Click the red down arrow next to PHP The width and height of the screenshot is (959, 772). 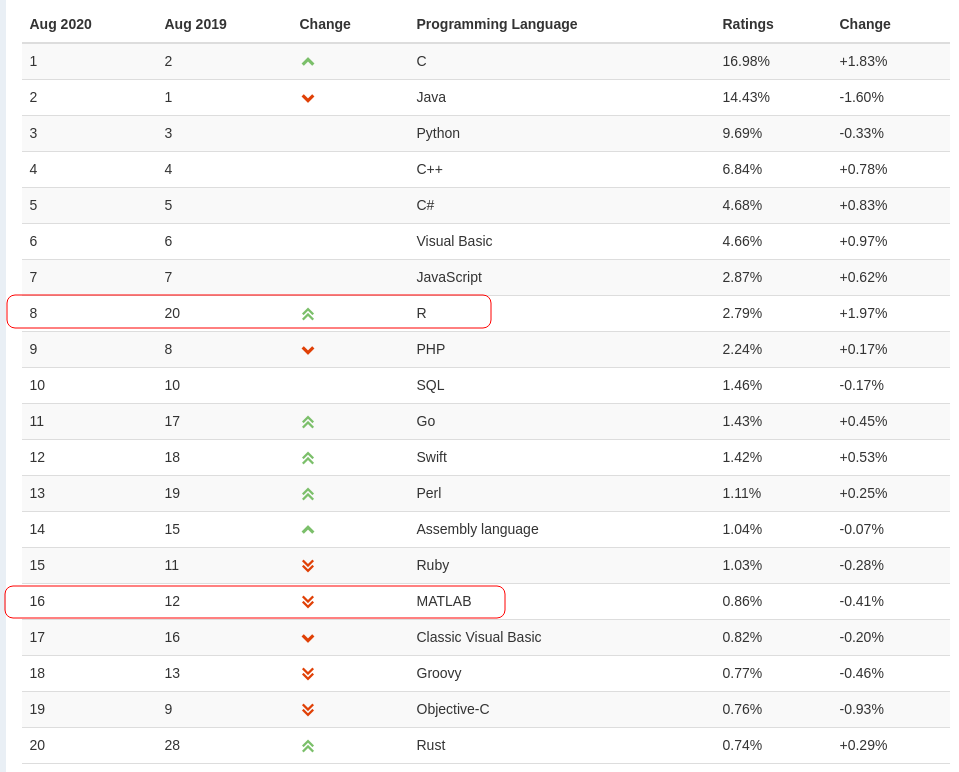pos(308,351)
